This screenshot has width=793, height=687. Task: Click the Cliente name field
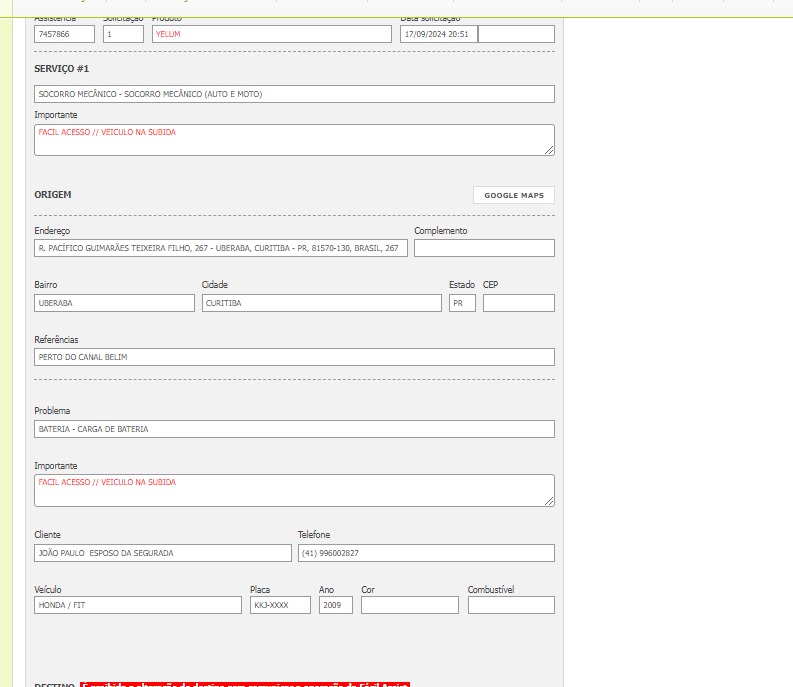click(163, 553)
